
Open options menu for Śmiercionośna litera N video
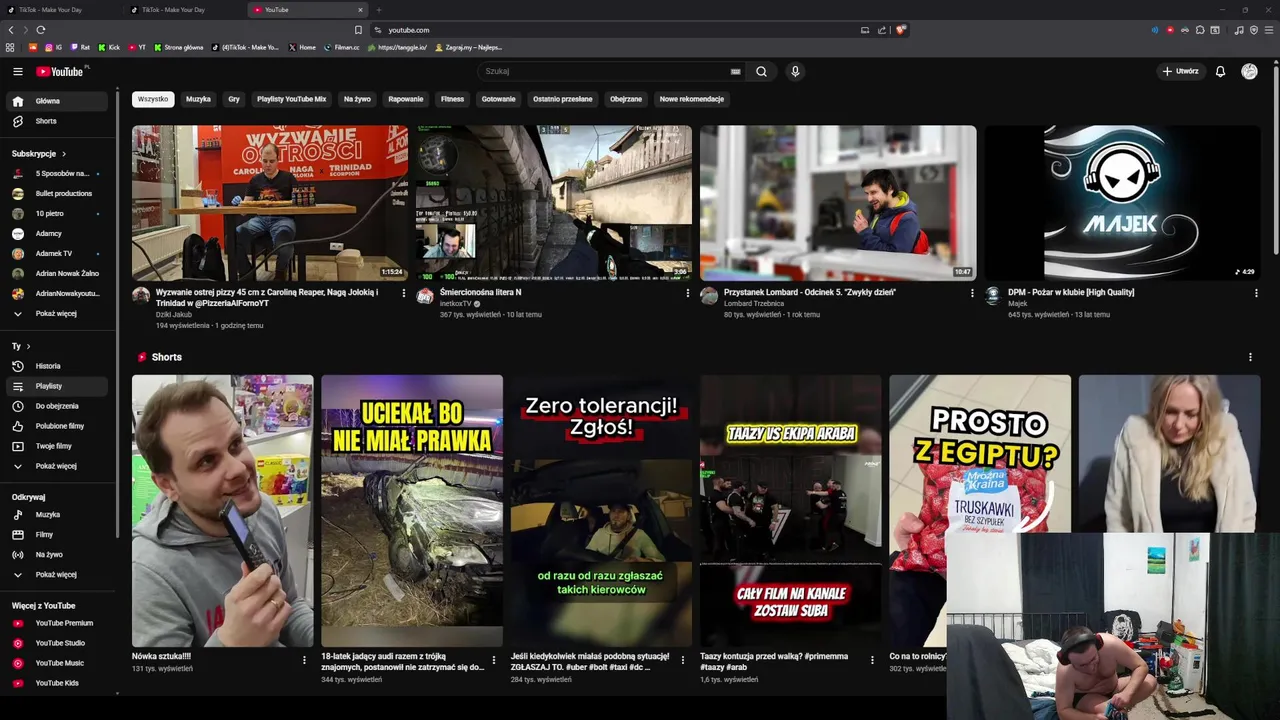[688, 293]
